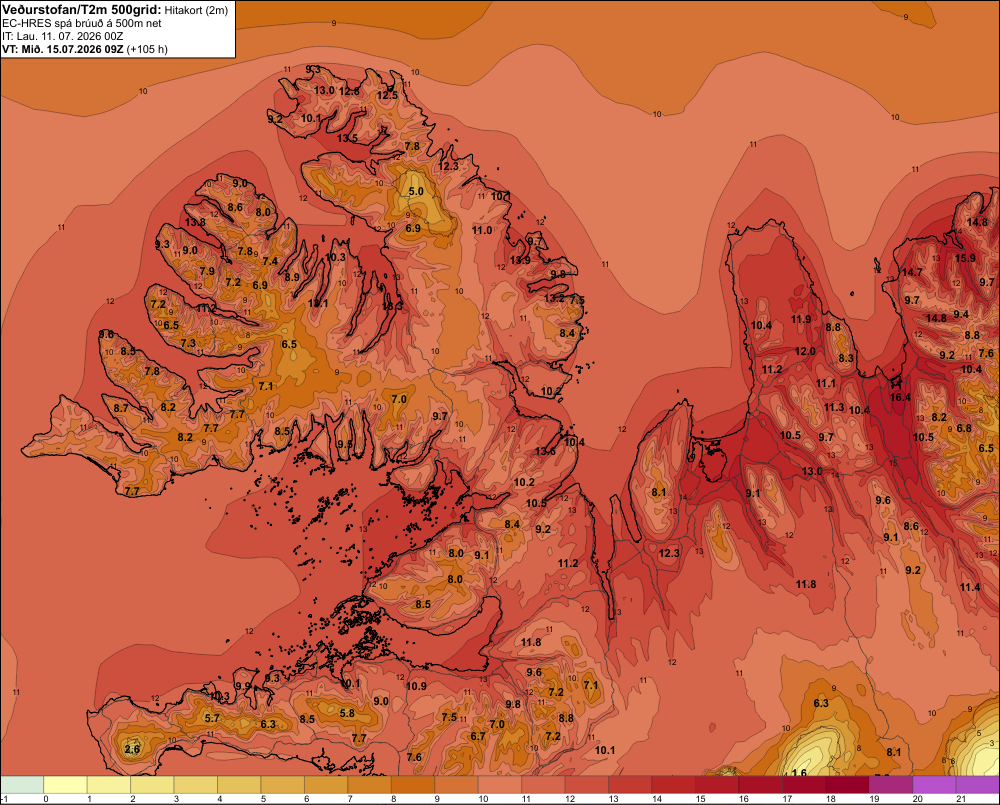Screen dimensions: 1000x805
Task: Select the 11.9 temperature label
Action: (801, 320)
